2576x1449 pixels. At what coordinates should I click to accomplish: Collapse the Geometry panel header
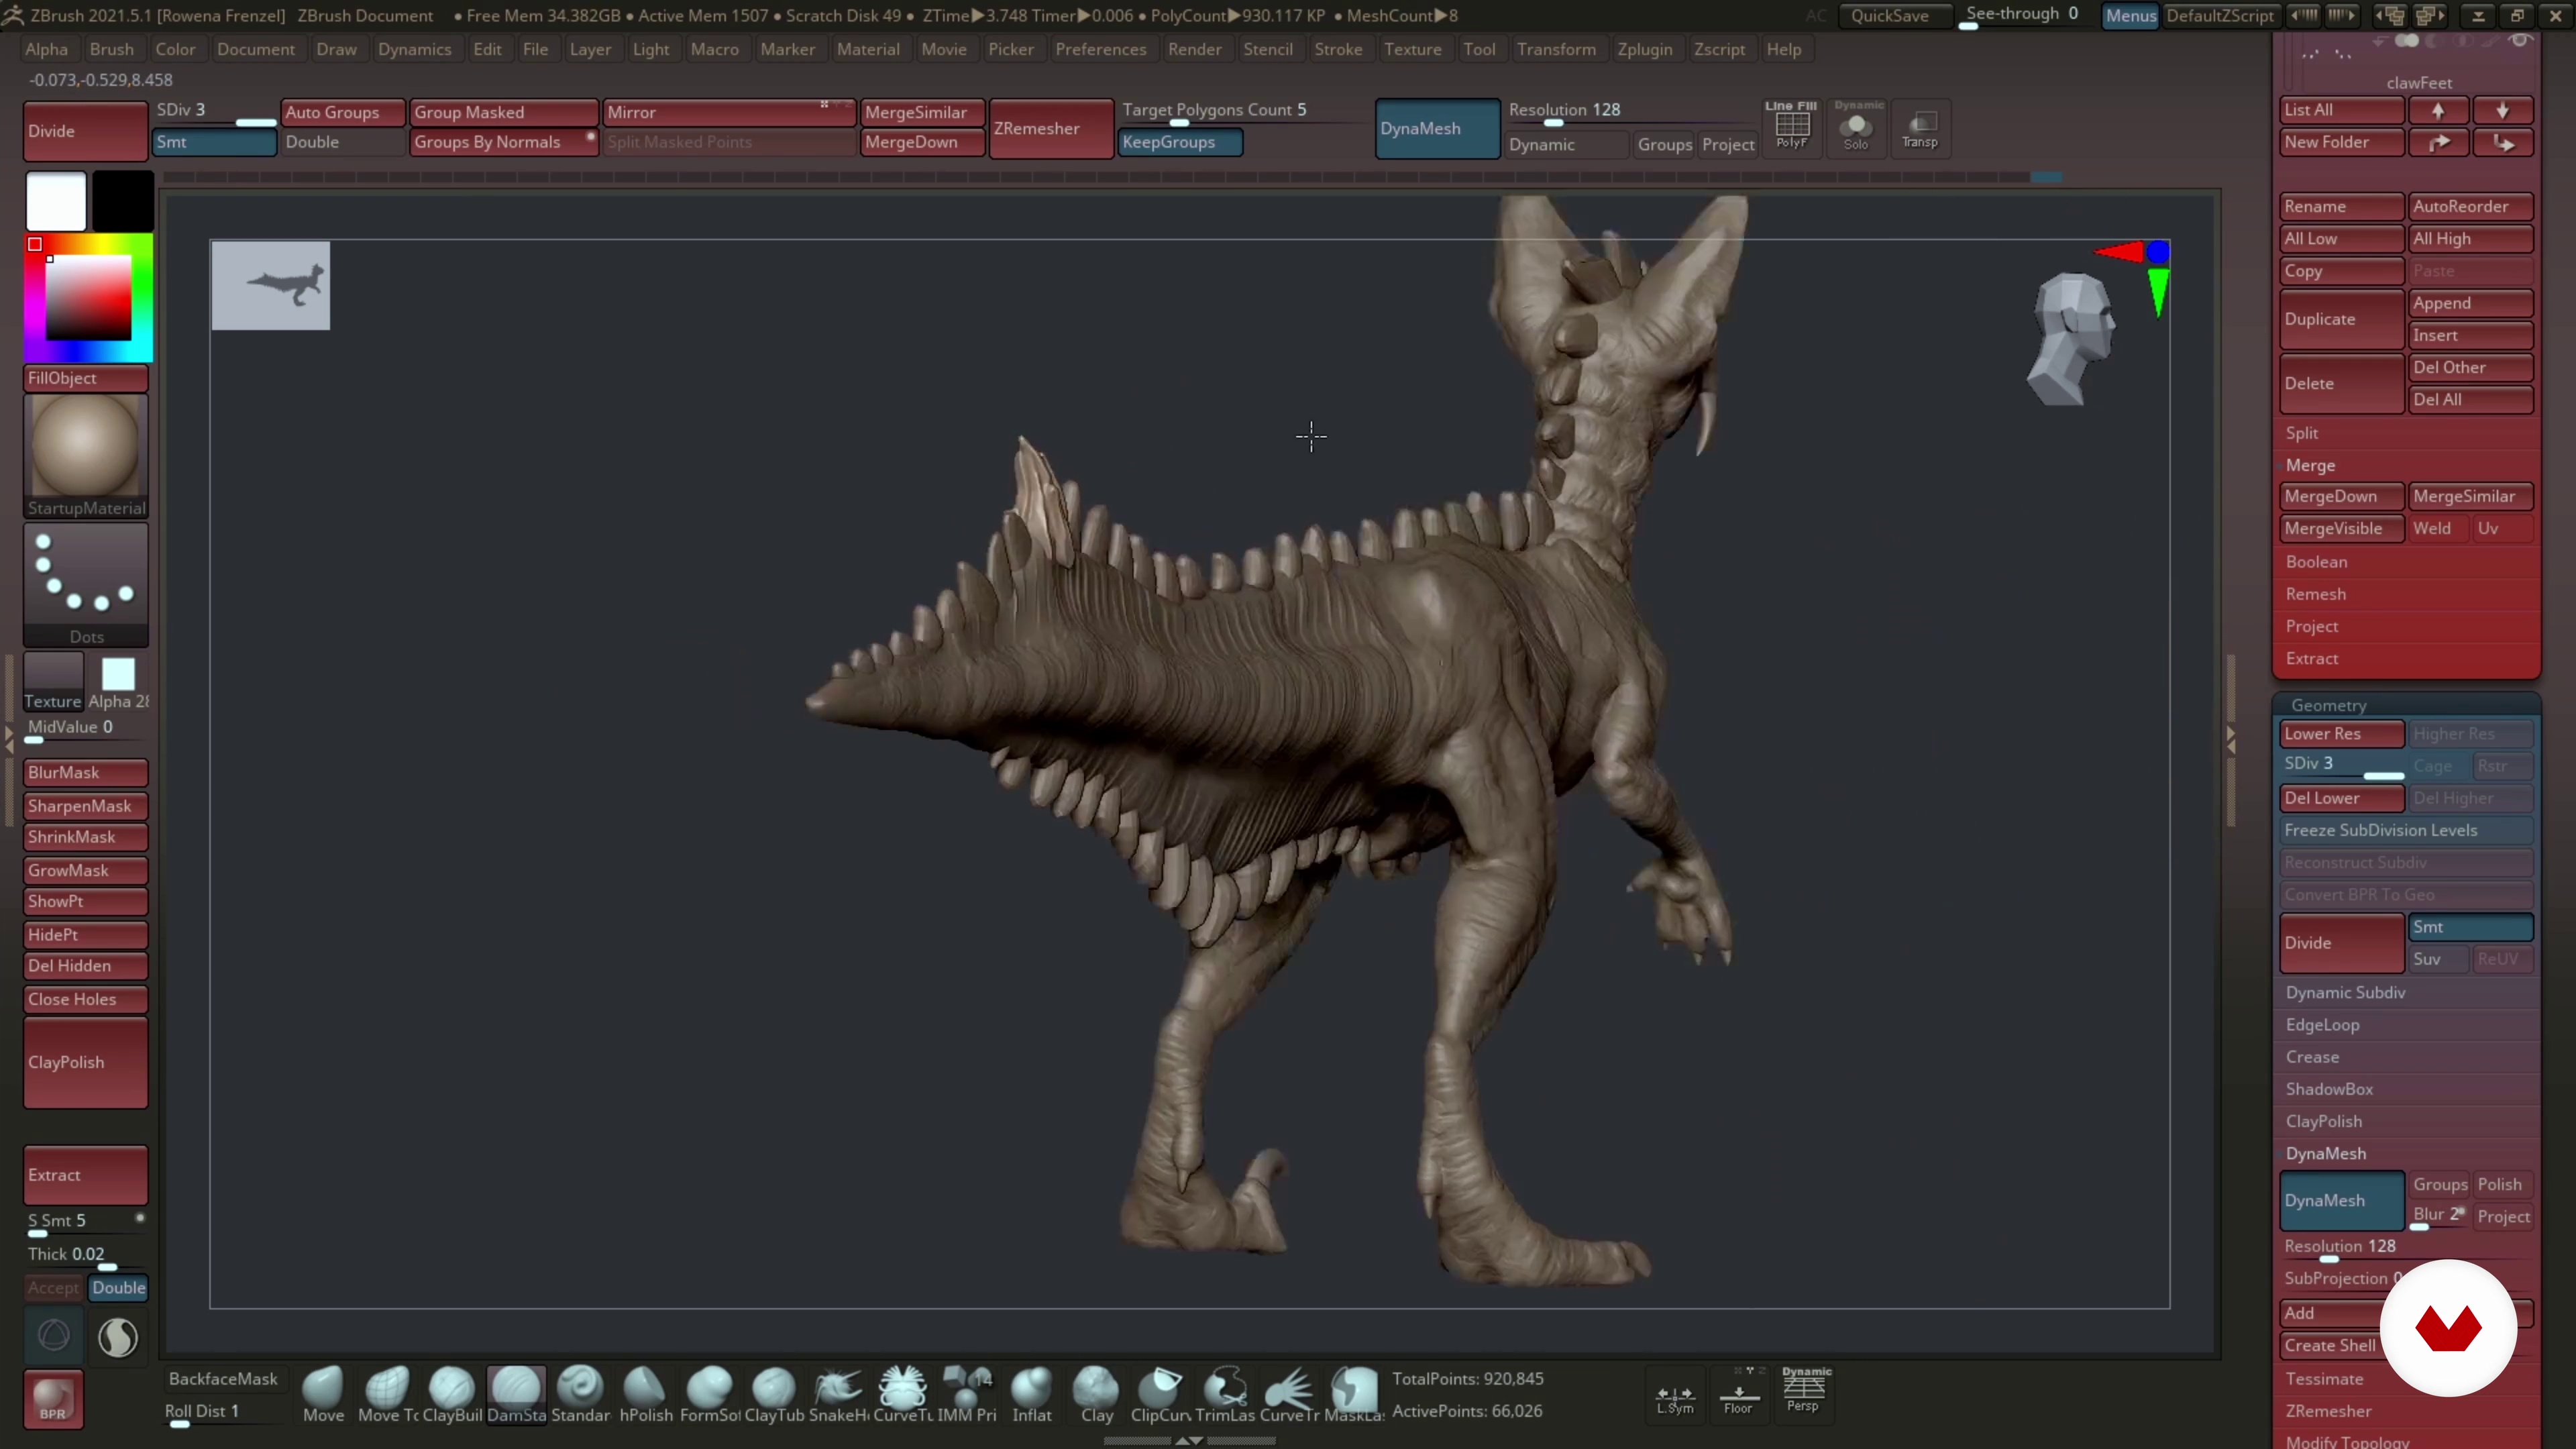[2329, 705]
